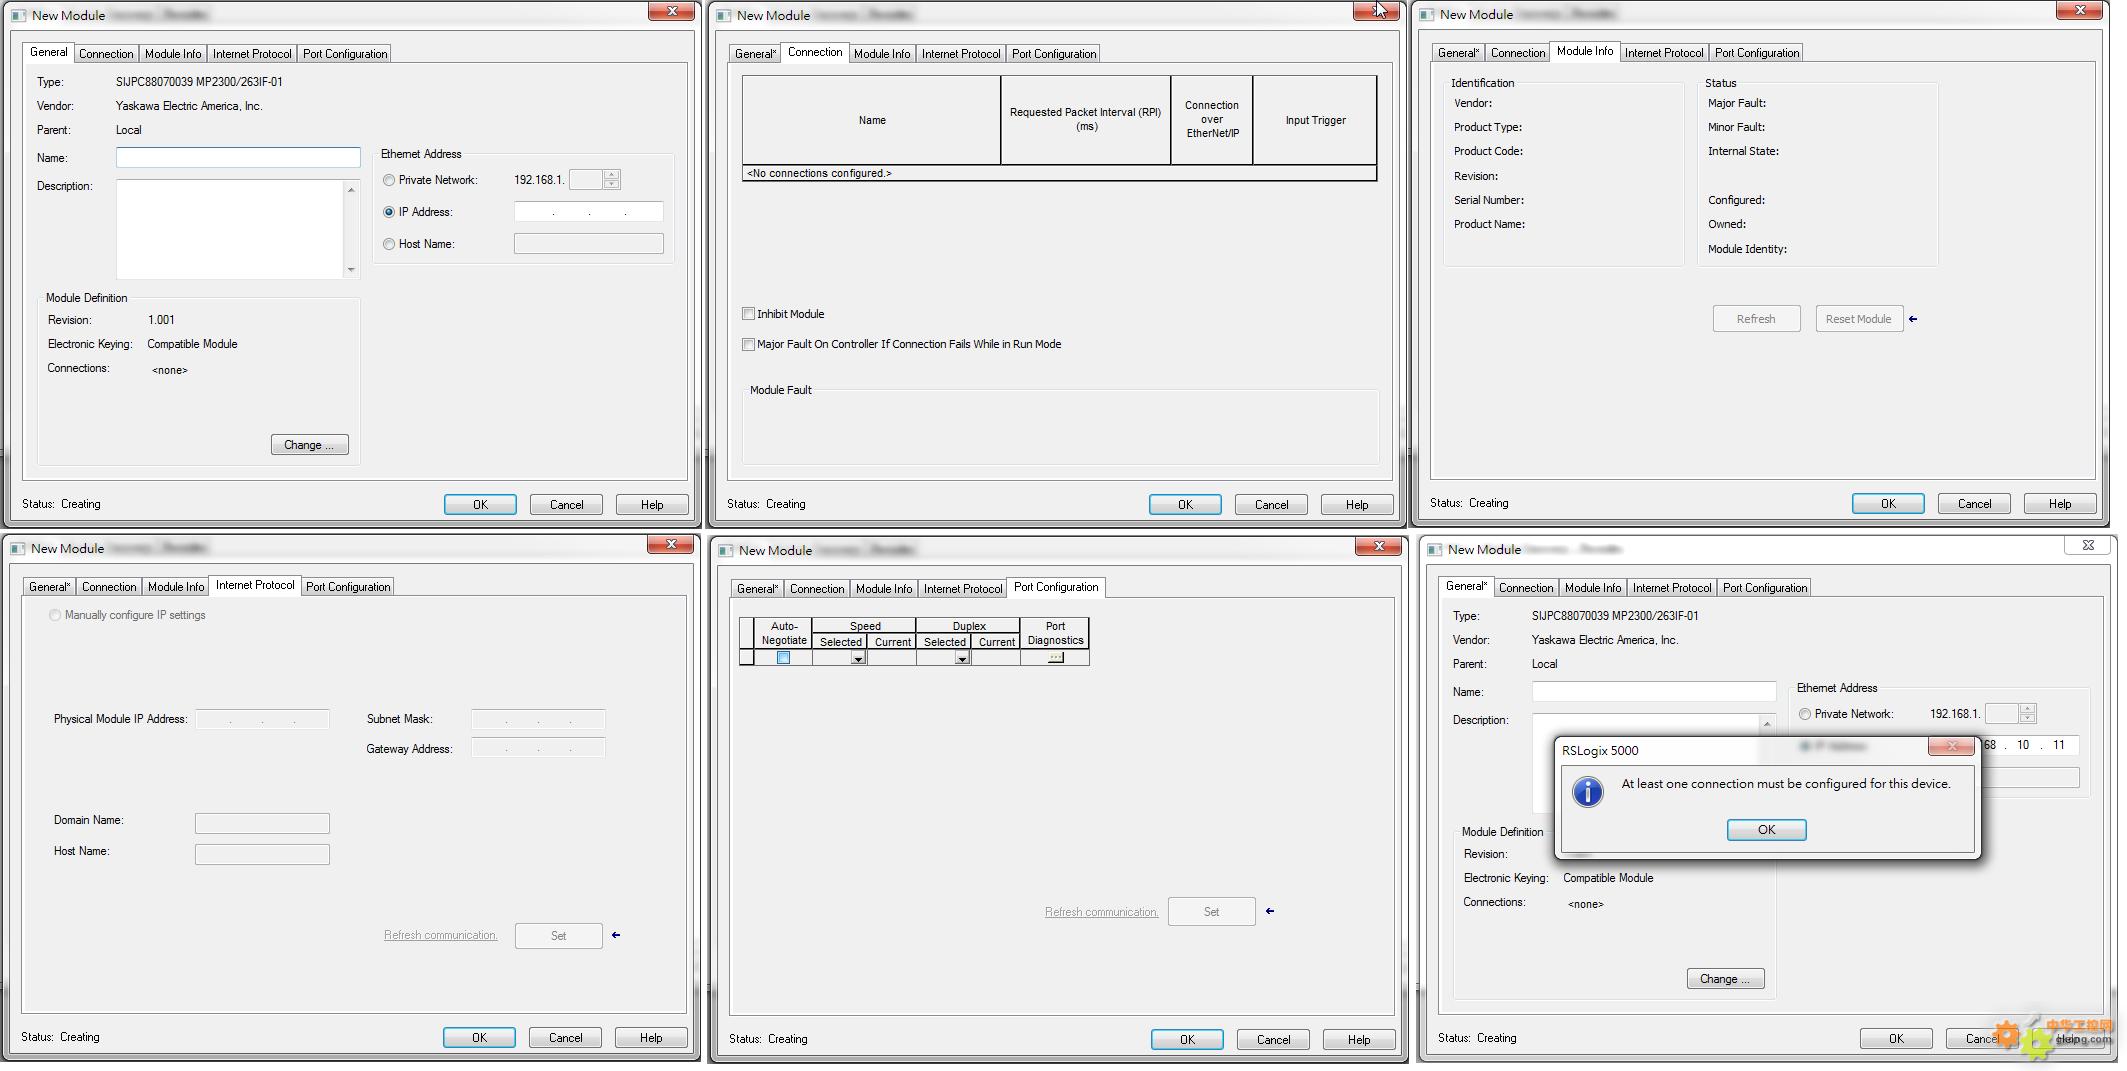Viewport: 2127px width, 1071px height.
Task: Click title-bar icon of the window showing Port Configuration tab
Action: [x=725, y=551]
